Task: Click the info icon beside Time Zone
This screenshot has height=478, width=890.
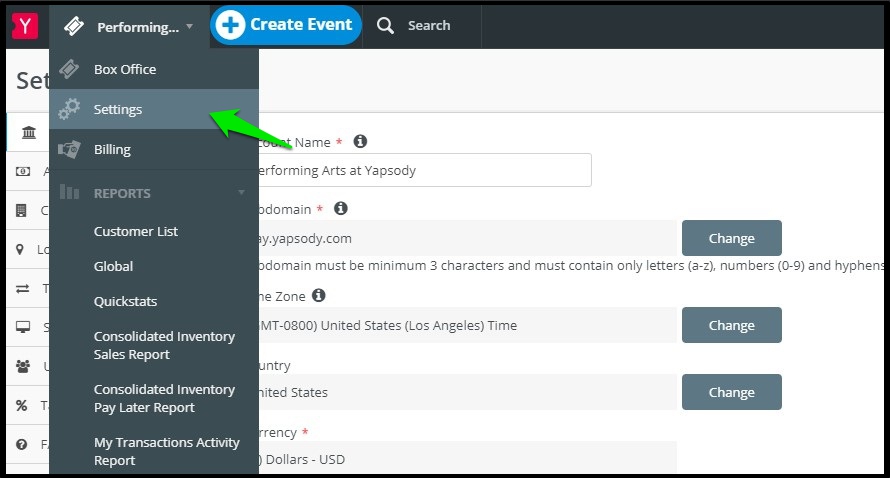Action: (x=319, y=295)
